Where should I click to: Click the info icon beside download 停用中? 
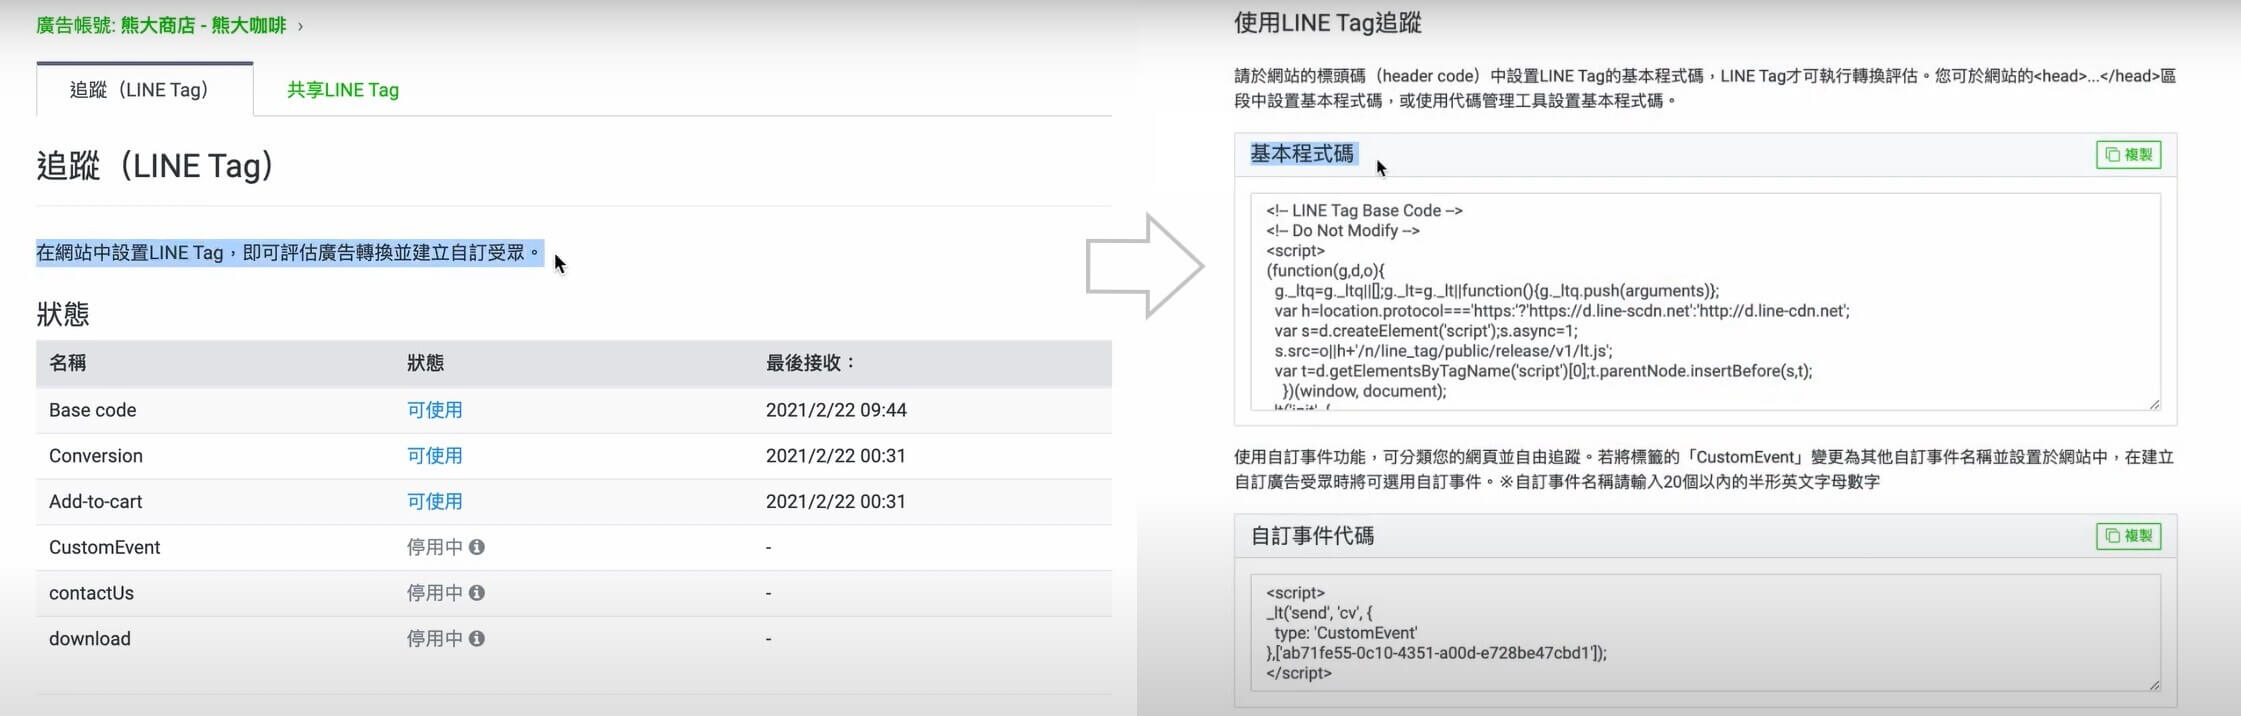[x=477, y=638]
